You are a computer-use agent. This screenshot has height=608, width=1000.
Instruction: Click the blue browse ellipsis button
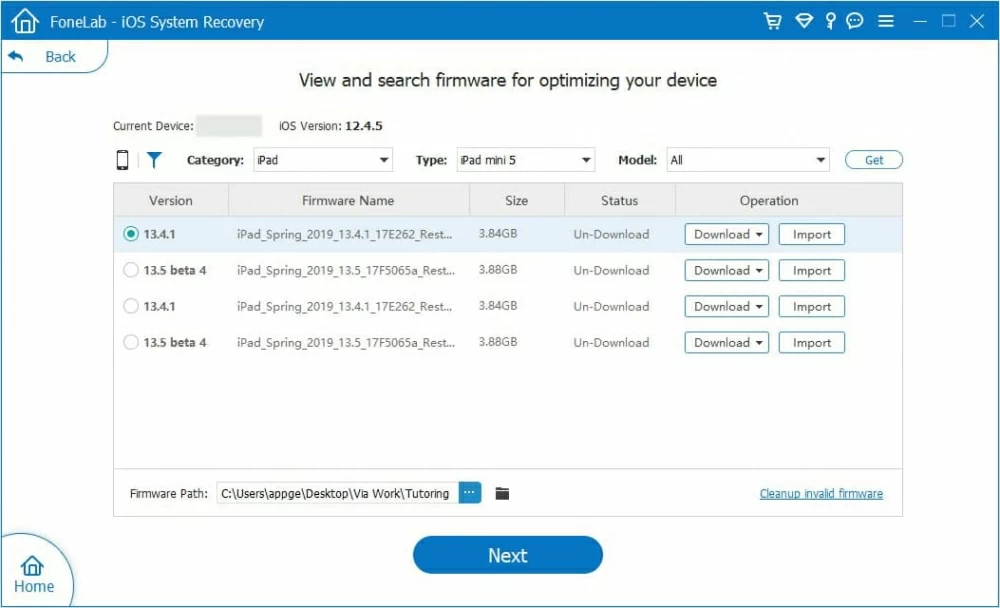tap(470, 493)
